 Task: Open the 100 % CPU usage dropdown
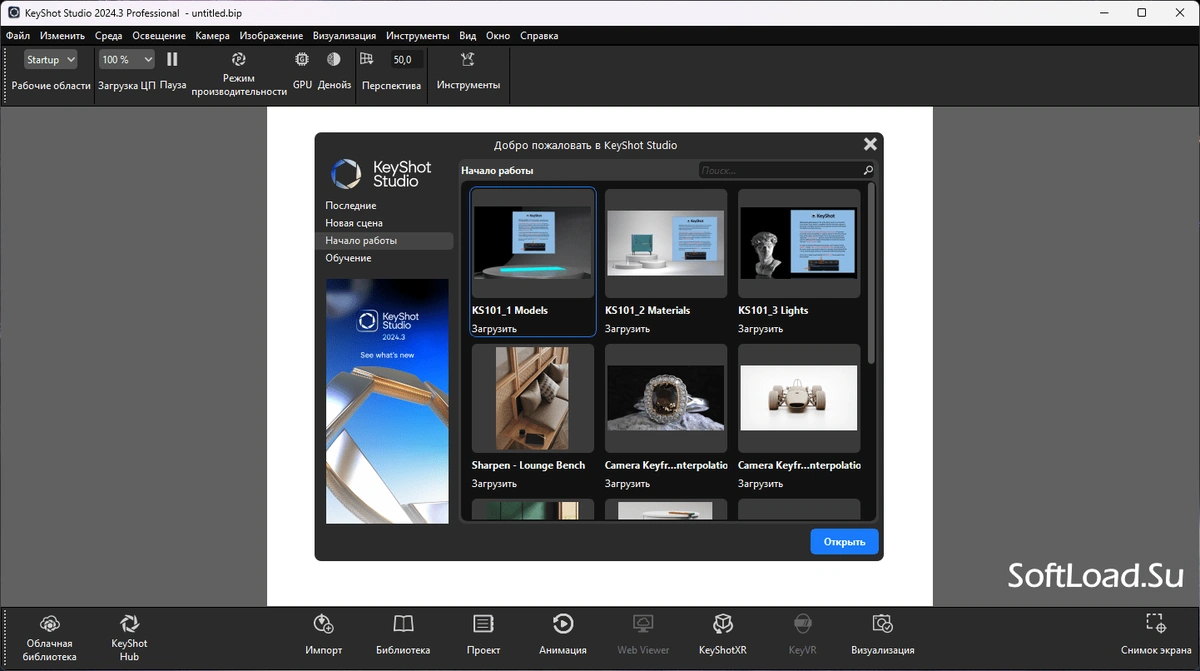tap(127, 60)
